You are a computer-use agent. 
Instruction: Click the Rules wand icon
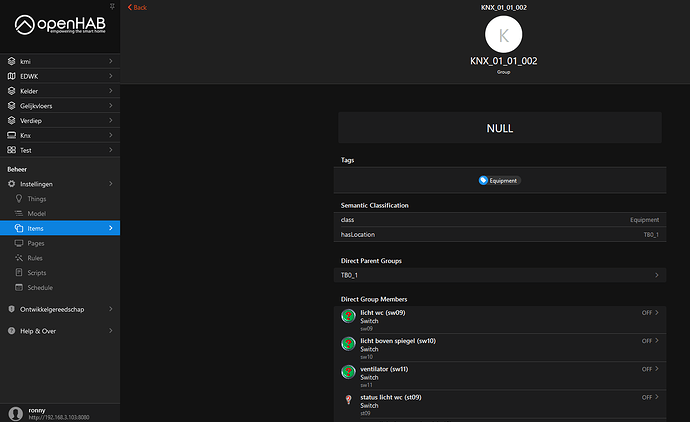click(x=19, y=258)
